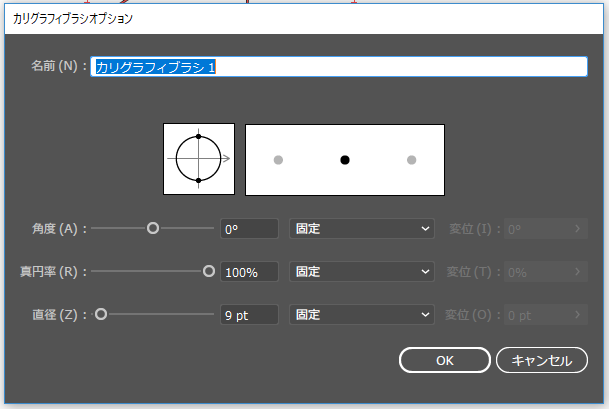Click the 変位 (O) diameter variation field
The image size is (609, 409).
(546, 315)
